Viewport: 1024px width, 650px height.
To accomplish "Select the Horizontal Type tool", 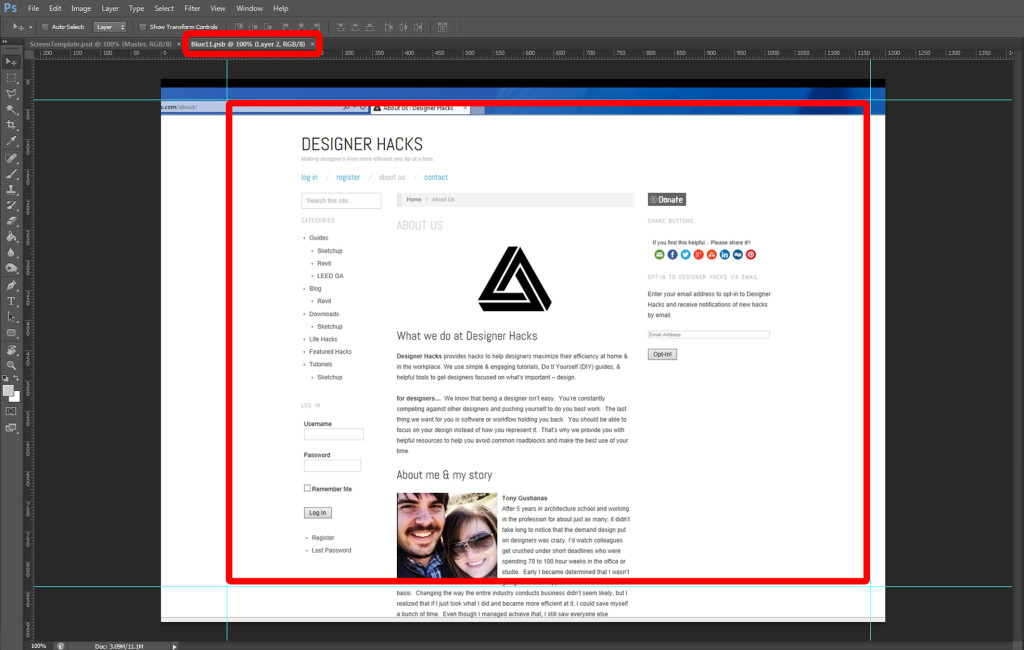I will (11, 301).
